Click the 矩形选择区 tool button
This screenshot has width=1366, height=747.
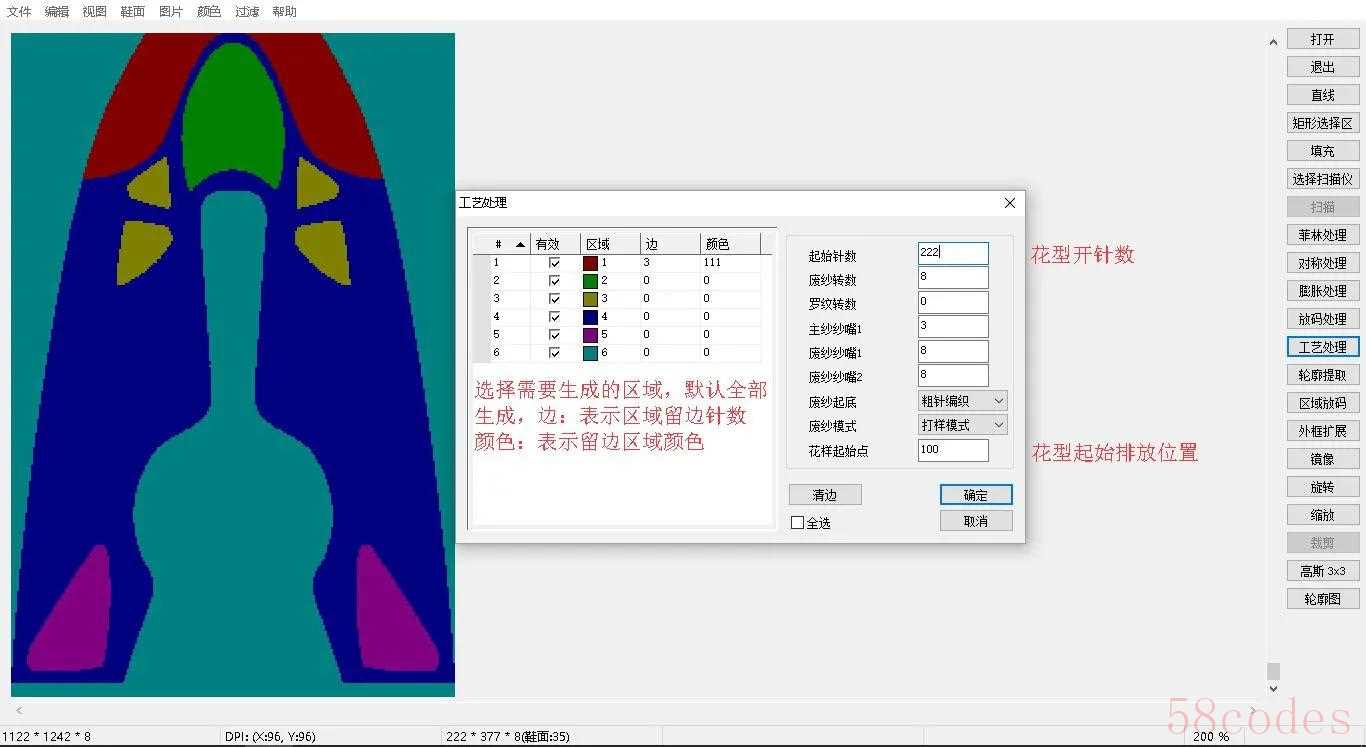[x=1322, y=123]
